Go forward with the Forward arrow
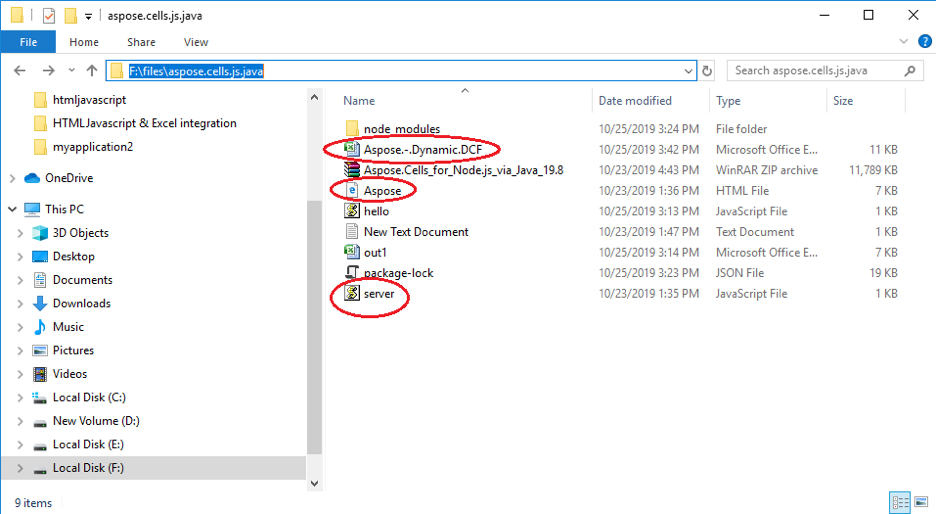 pos(48,70)
